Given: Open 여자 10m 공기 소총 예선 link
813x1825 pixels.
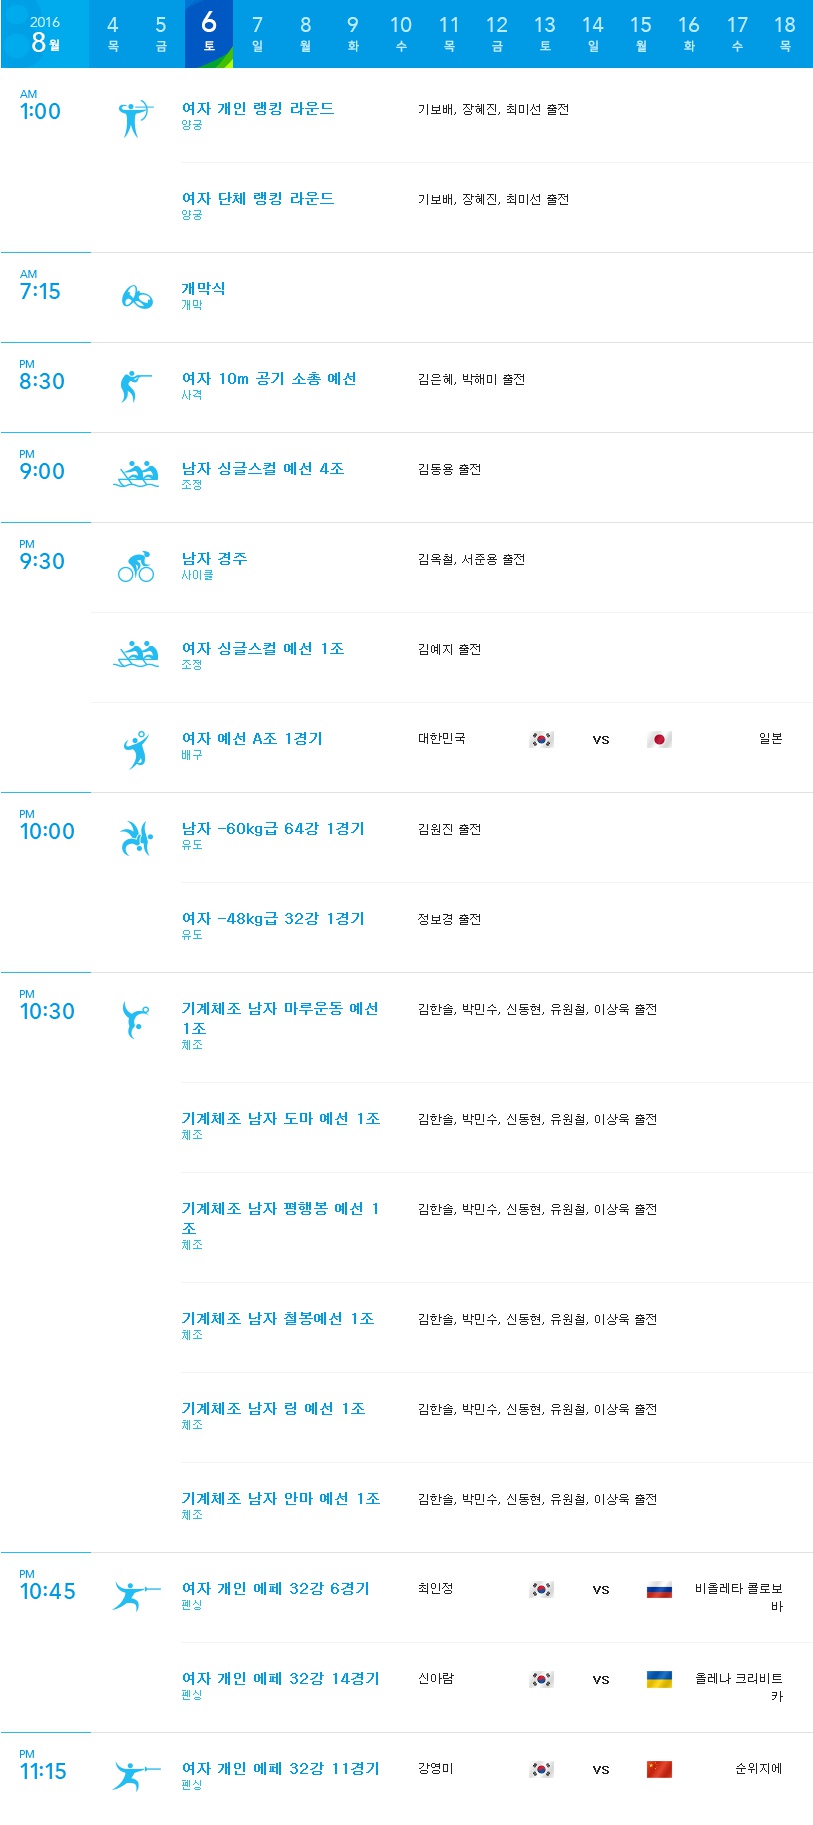Looking at the screenshot, I should point(269,379).
